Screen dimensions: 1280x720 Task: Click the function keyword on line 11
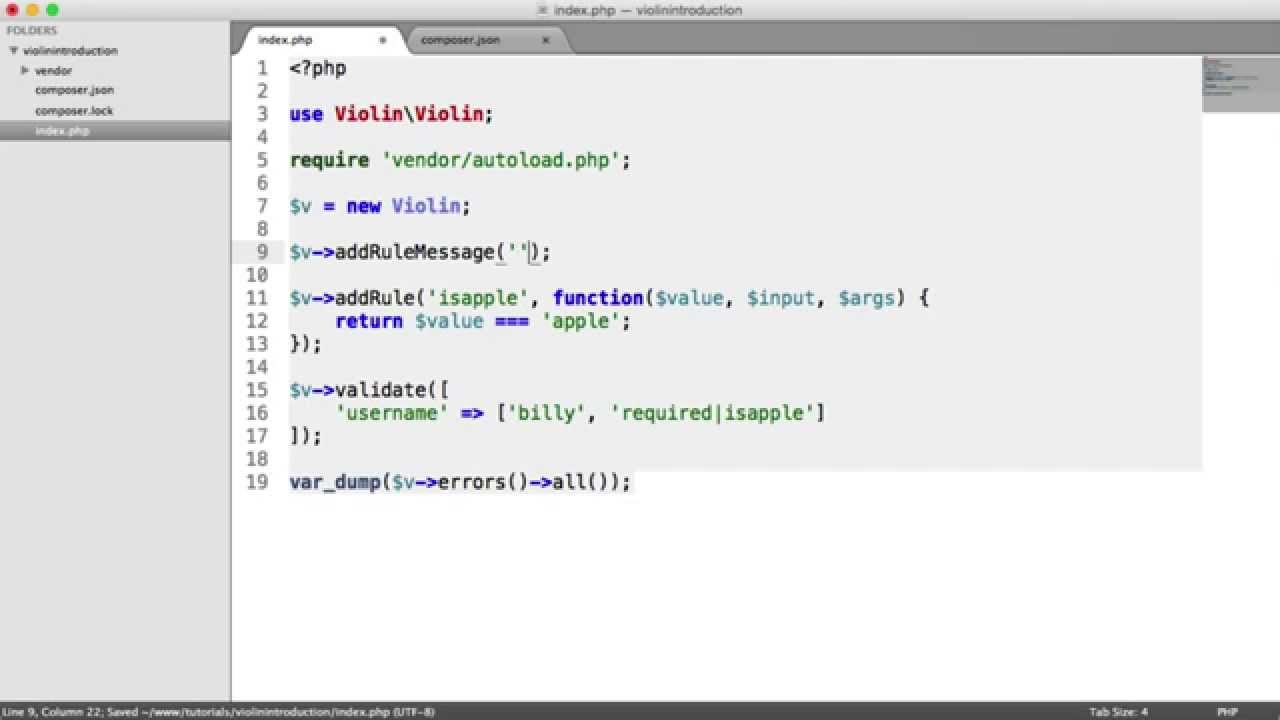[x=598, y=298]
